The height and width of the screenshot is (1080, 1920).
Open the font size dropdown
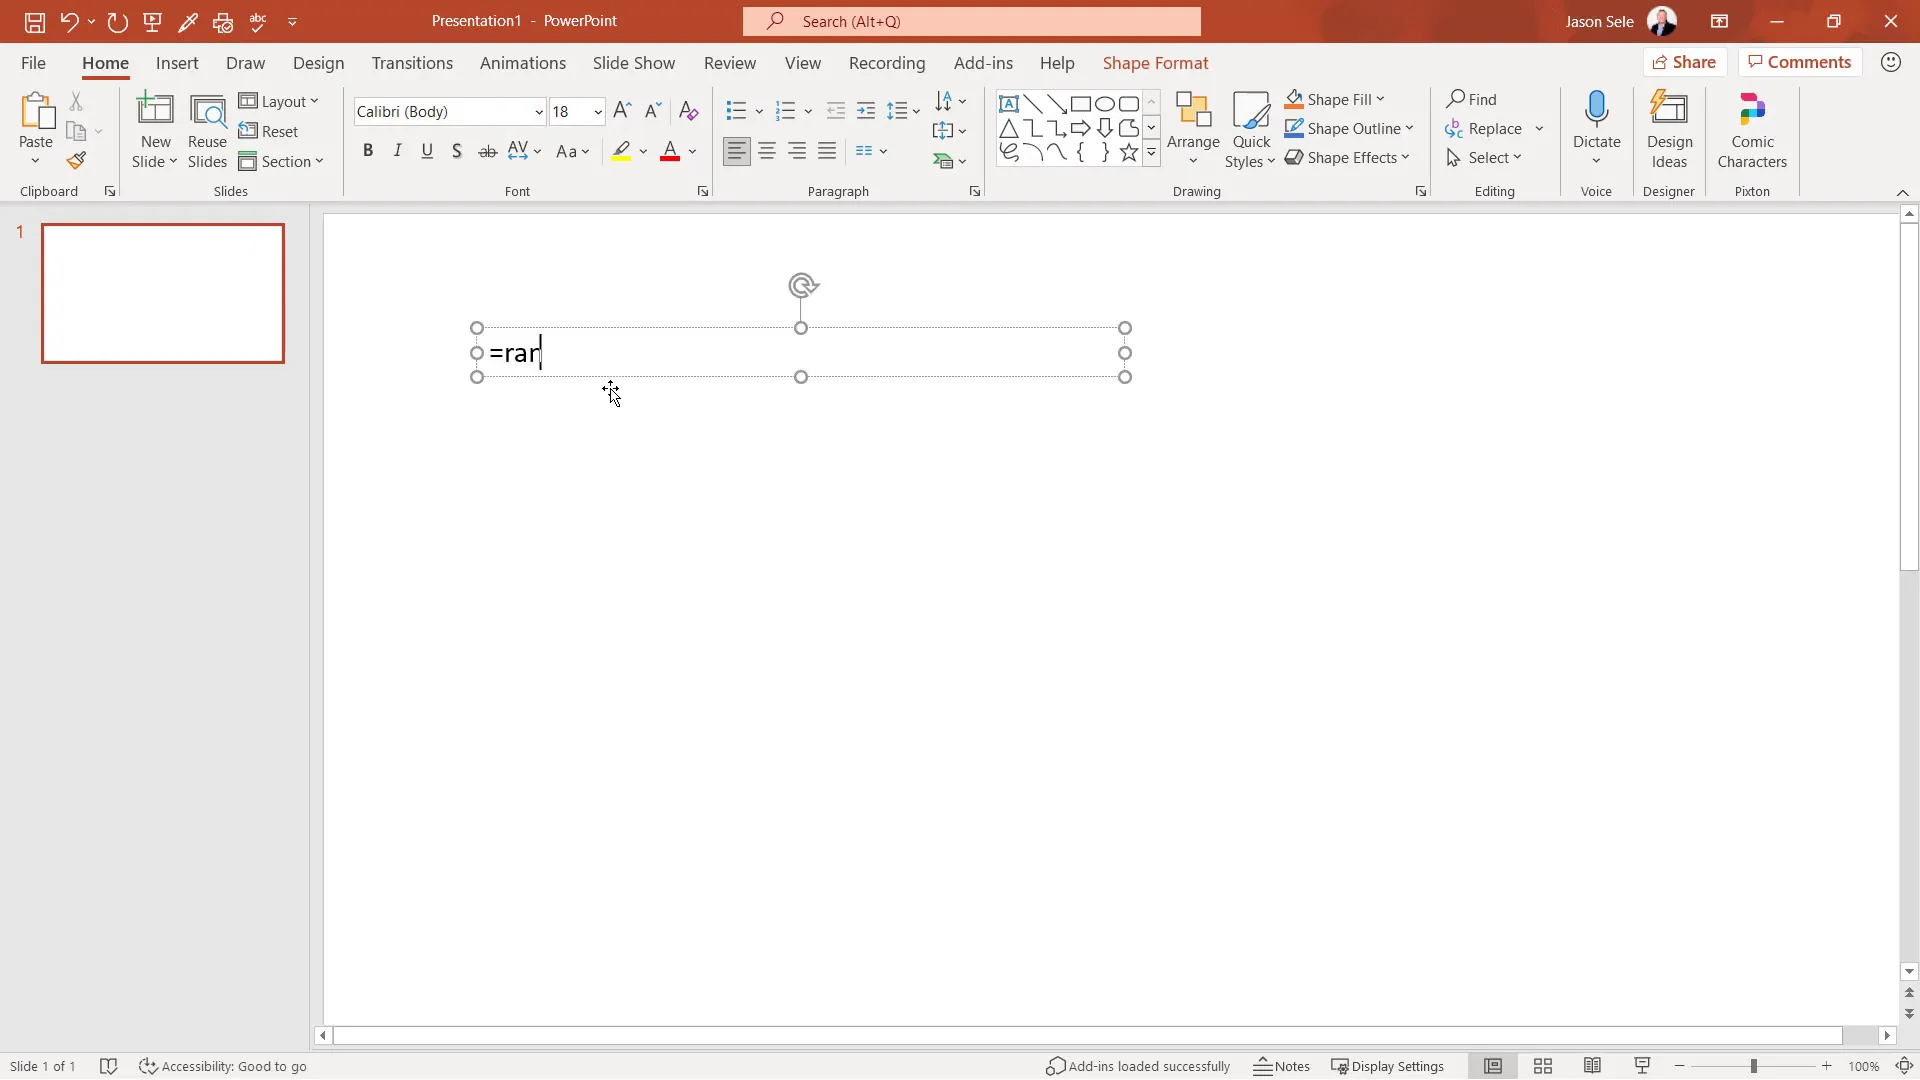point(598,112)
